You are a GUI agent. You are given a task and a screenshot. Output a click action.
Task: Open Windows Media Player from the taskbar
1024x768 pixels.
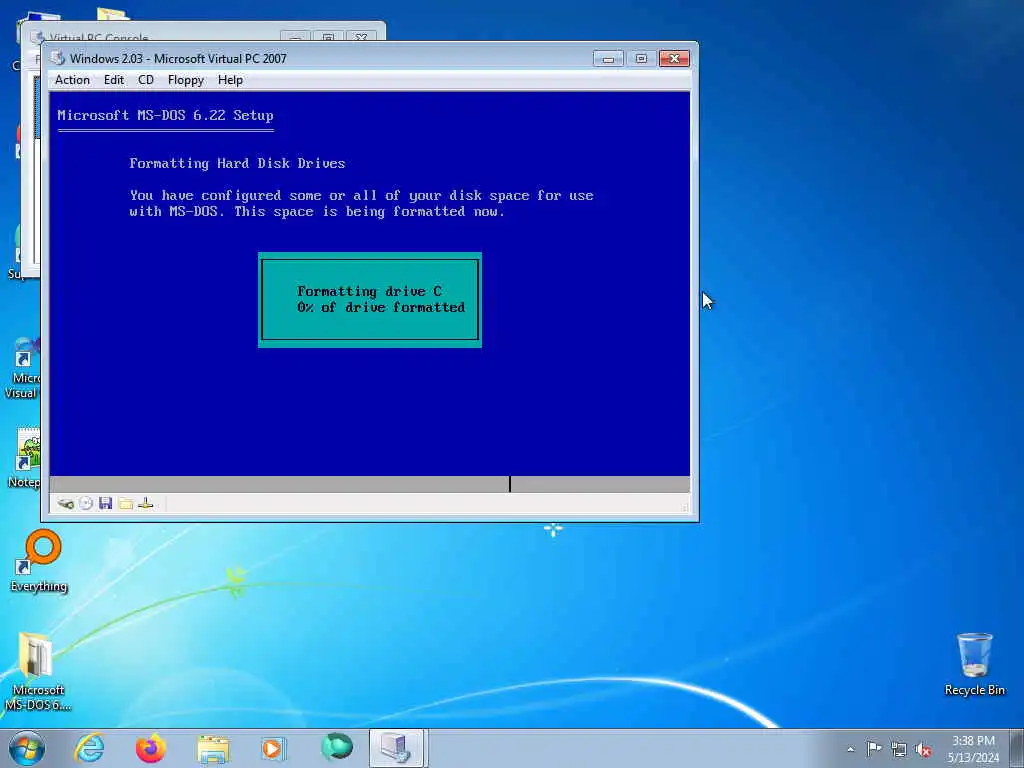pyautogui.click(x=273, y=748)
